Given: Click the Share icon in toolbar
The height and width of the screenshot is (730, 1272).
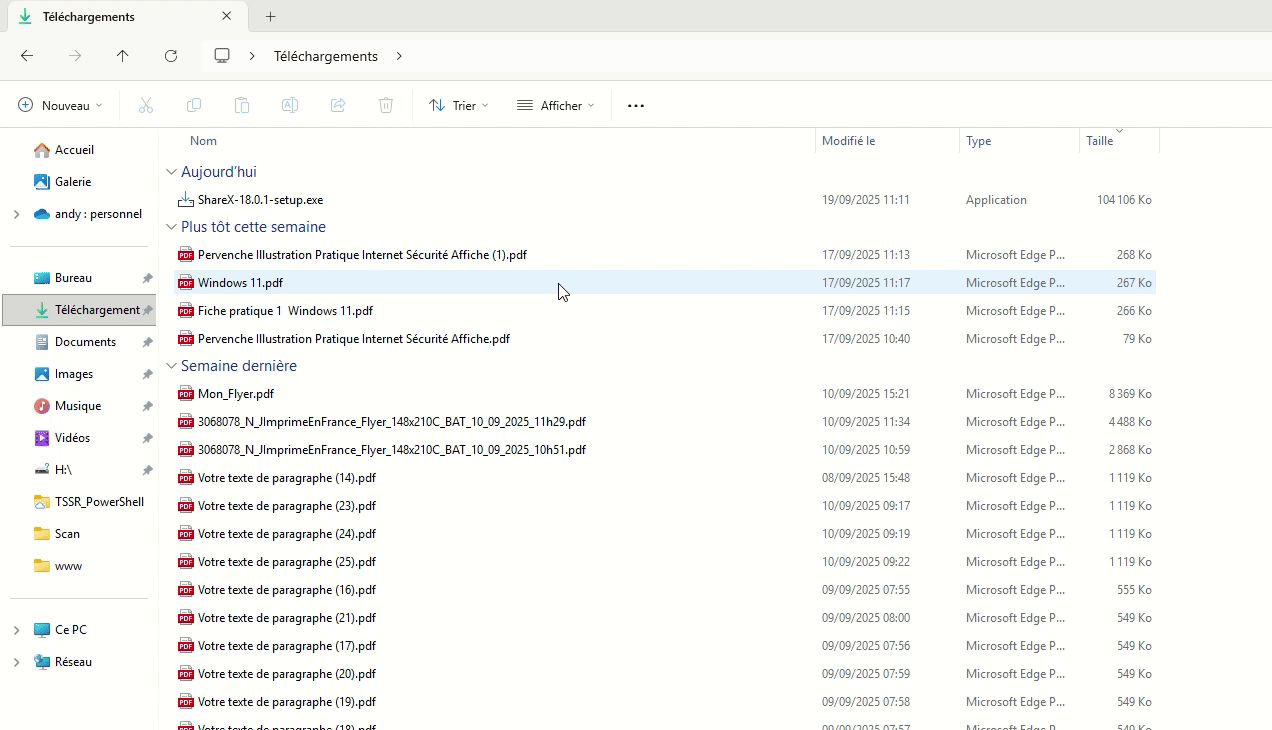Looking at the screenshot, I should [338, 105].
